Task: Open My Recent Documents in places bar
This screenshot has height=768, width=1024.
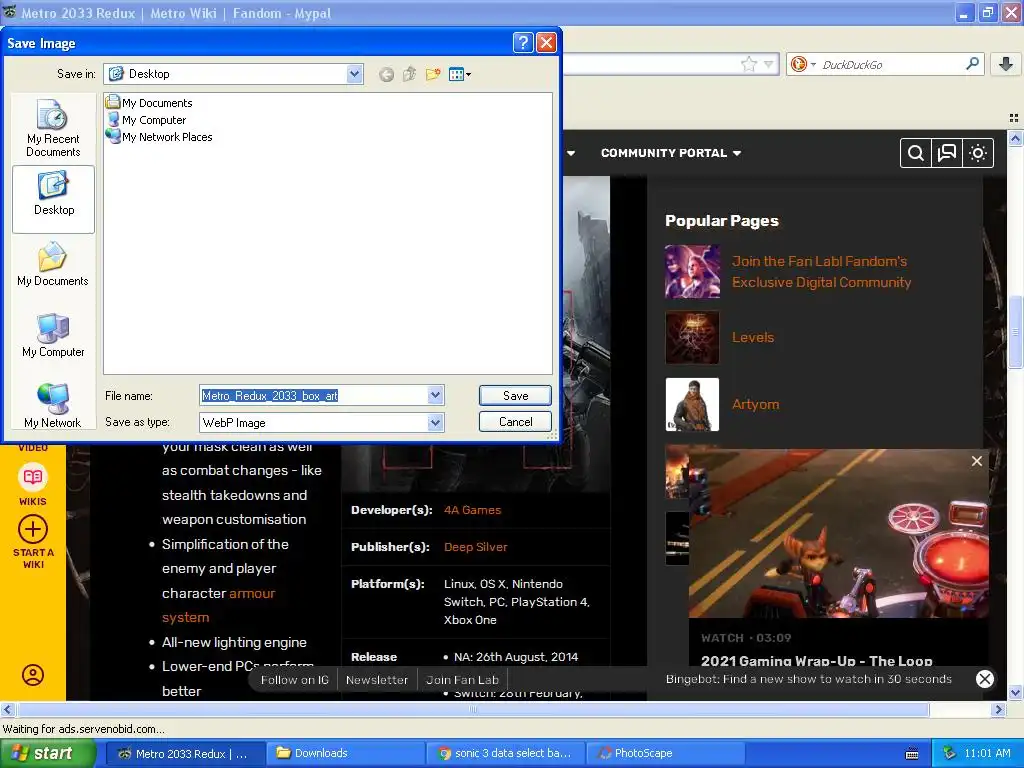Action: tap(53, 128)
